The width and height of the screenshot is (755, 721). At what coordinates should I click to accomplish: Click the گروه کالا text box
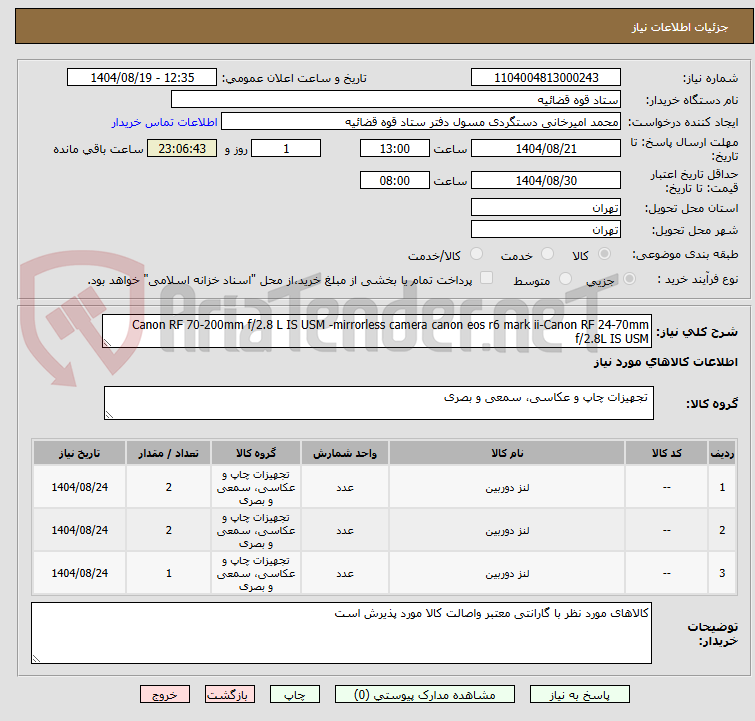[x=378, y=404]
